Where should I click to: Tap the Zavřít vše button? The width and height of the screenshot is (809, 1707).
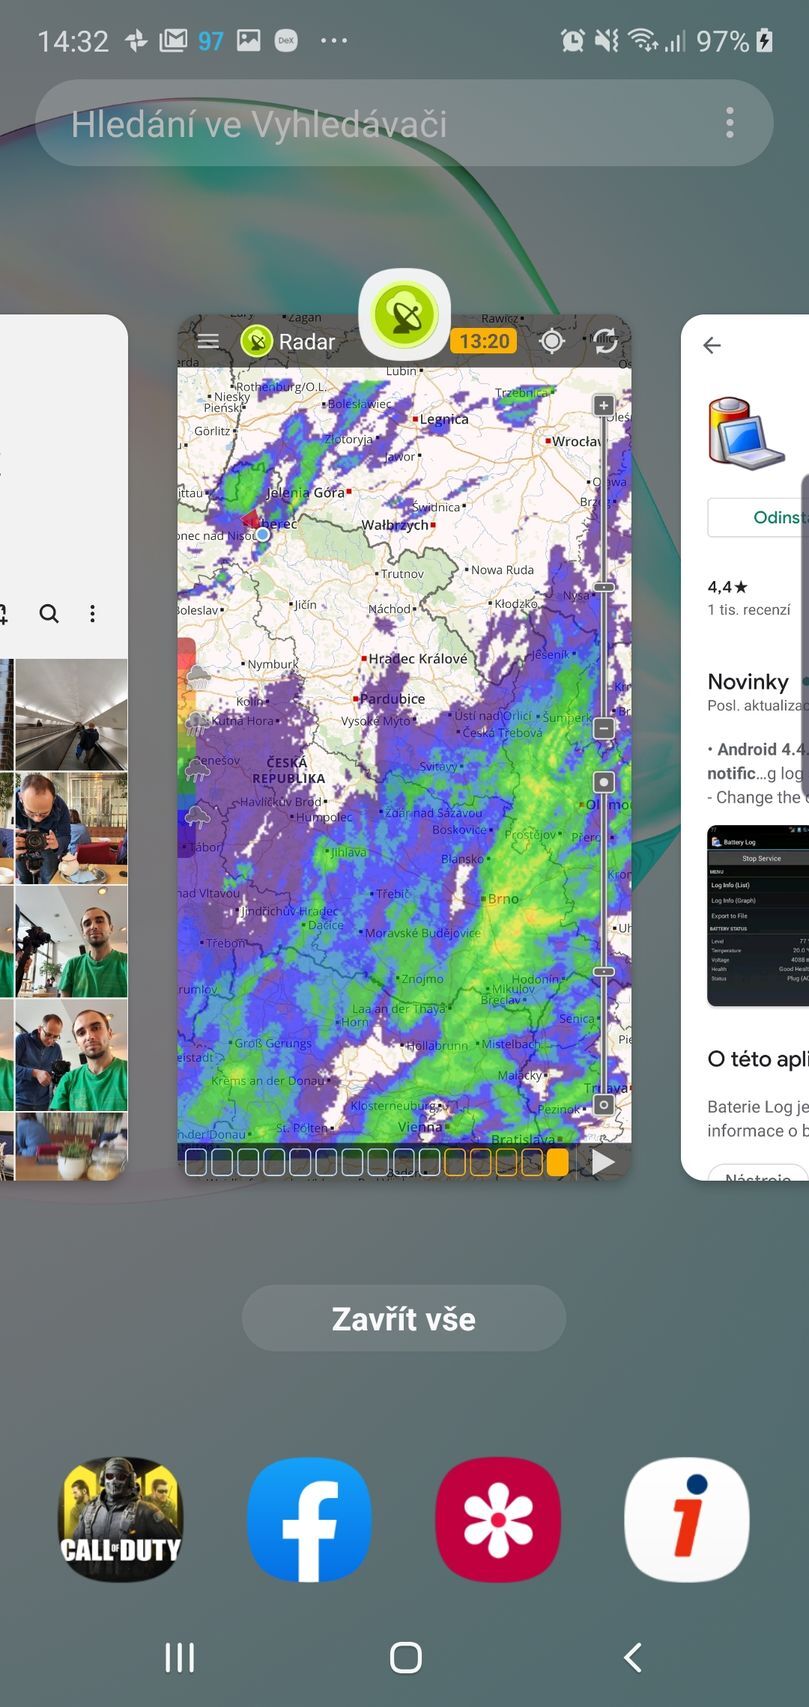pyautogui.click(x=404, y=1318)
